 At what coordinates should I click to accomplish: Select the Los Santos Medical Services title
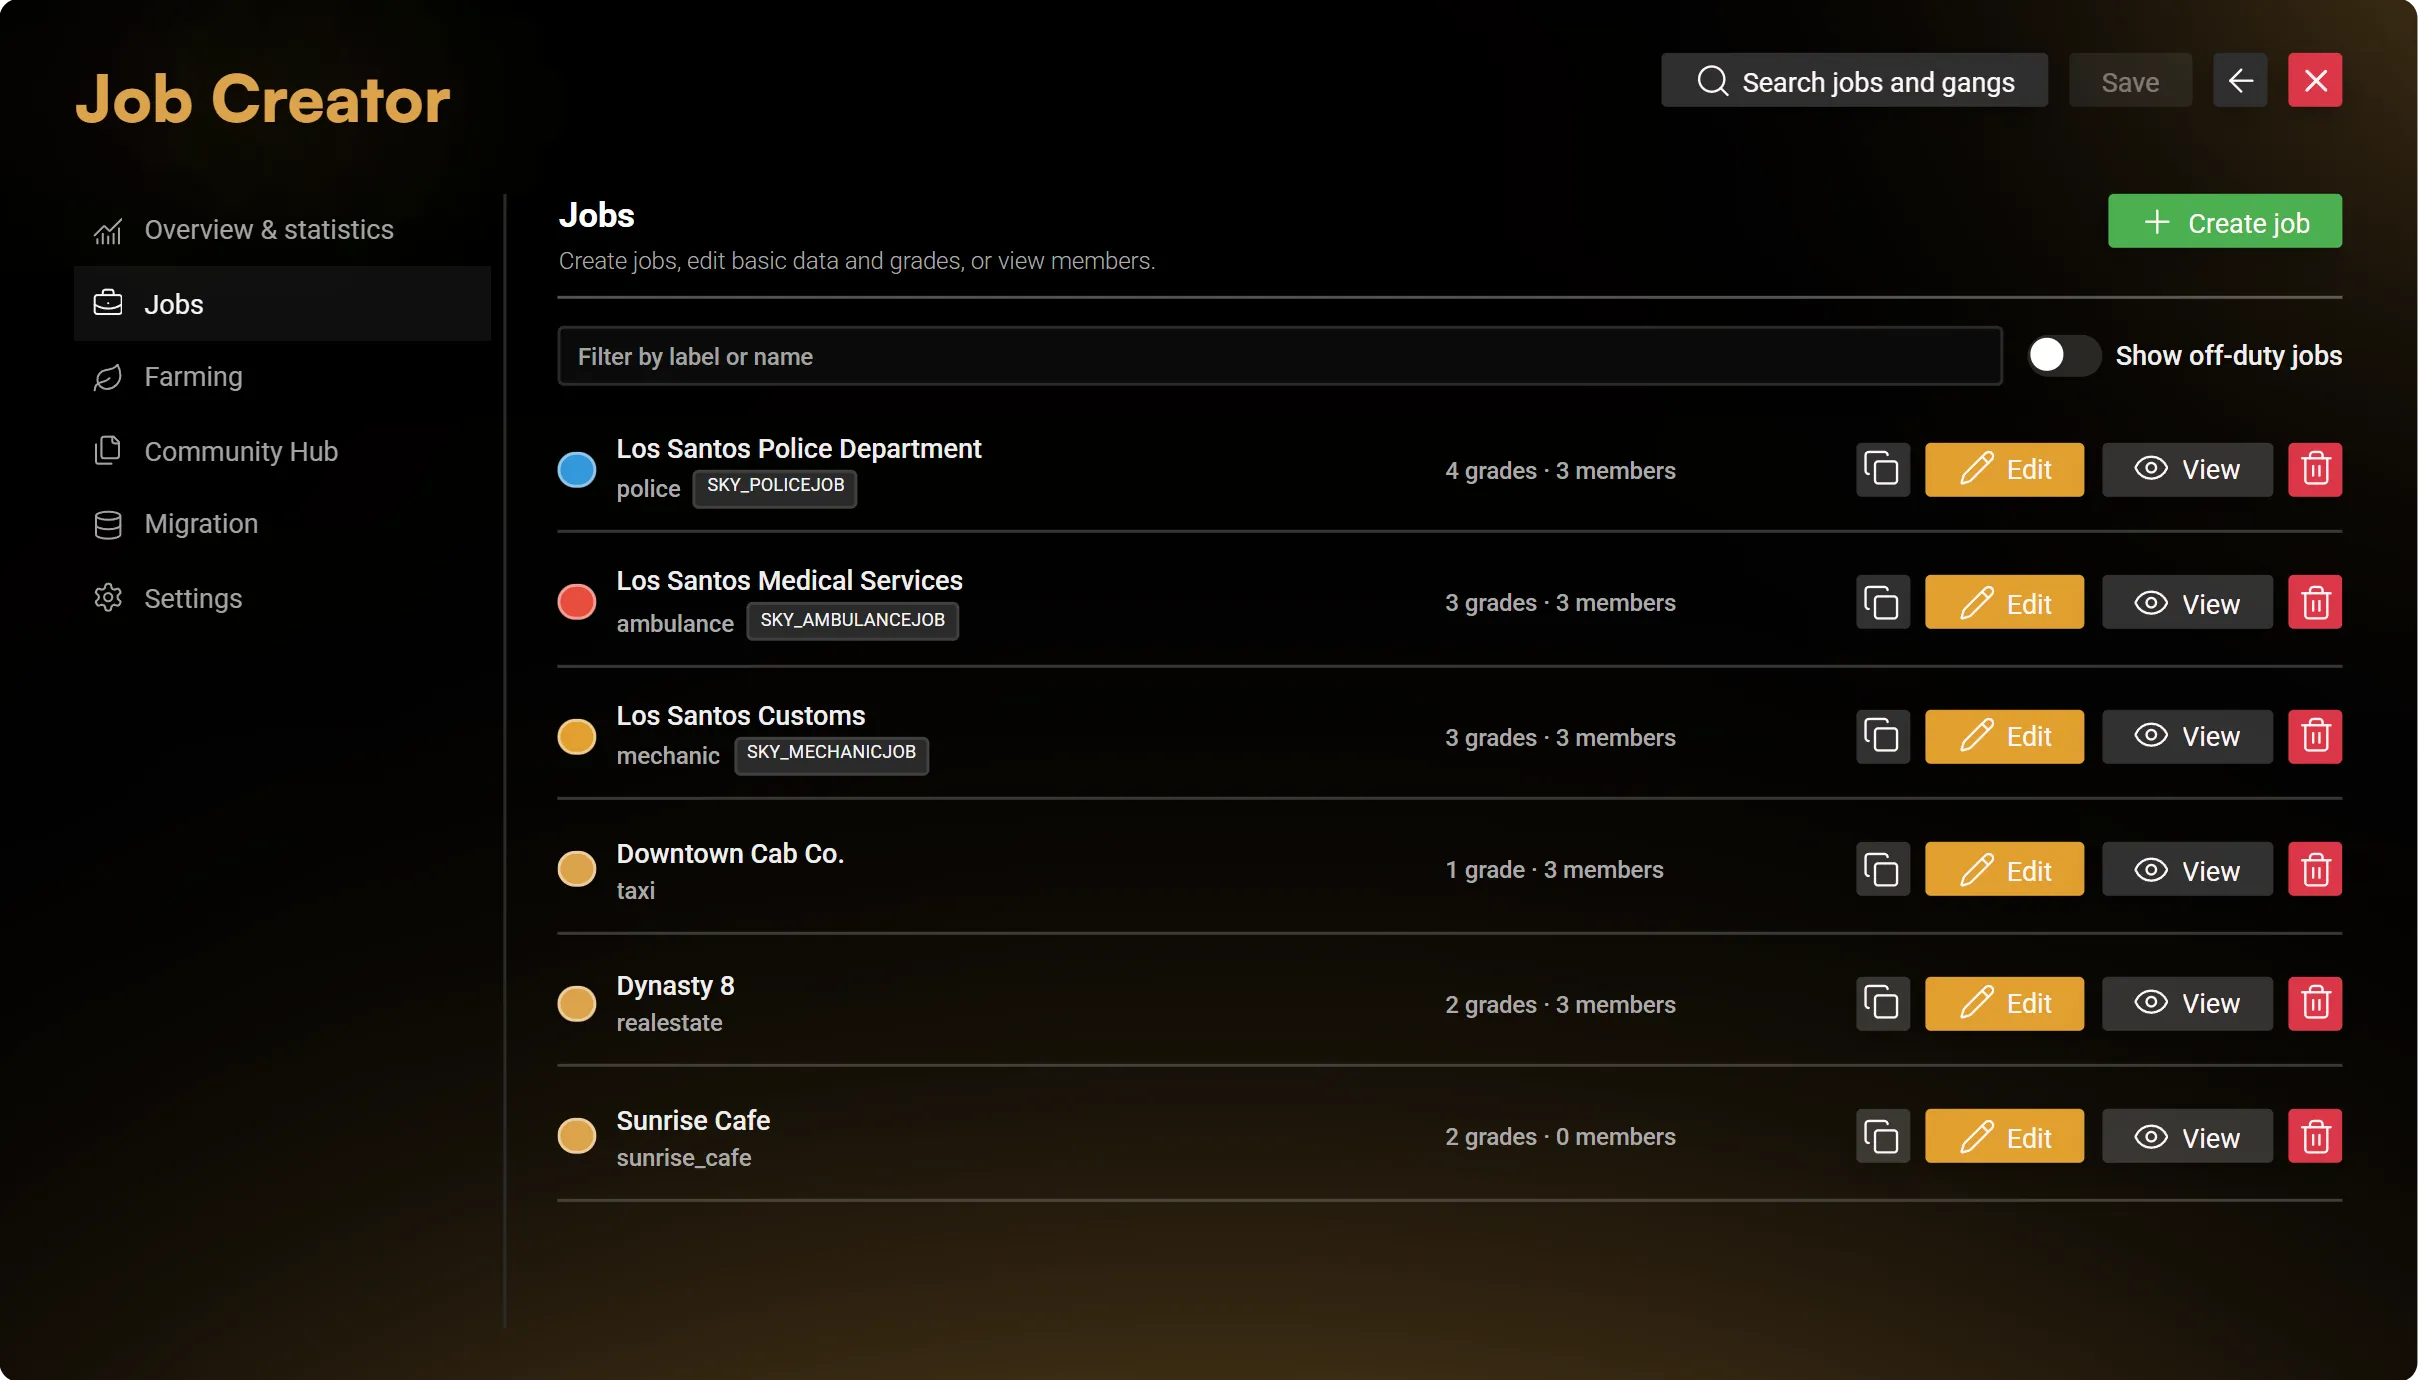[x=789, y=581]
